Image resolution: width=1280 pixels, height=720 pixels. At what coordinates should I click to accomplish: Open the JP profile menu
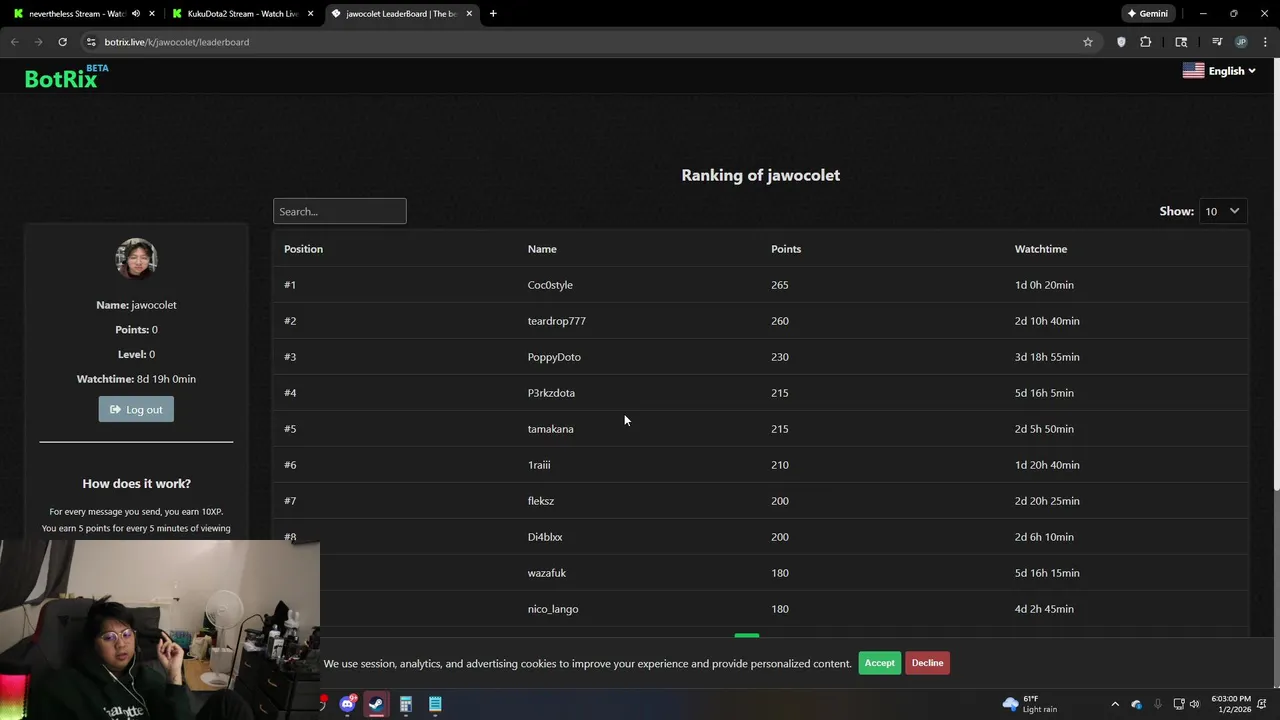coord(1241,42)
